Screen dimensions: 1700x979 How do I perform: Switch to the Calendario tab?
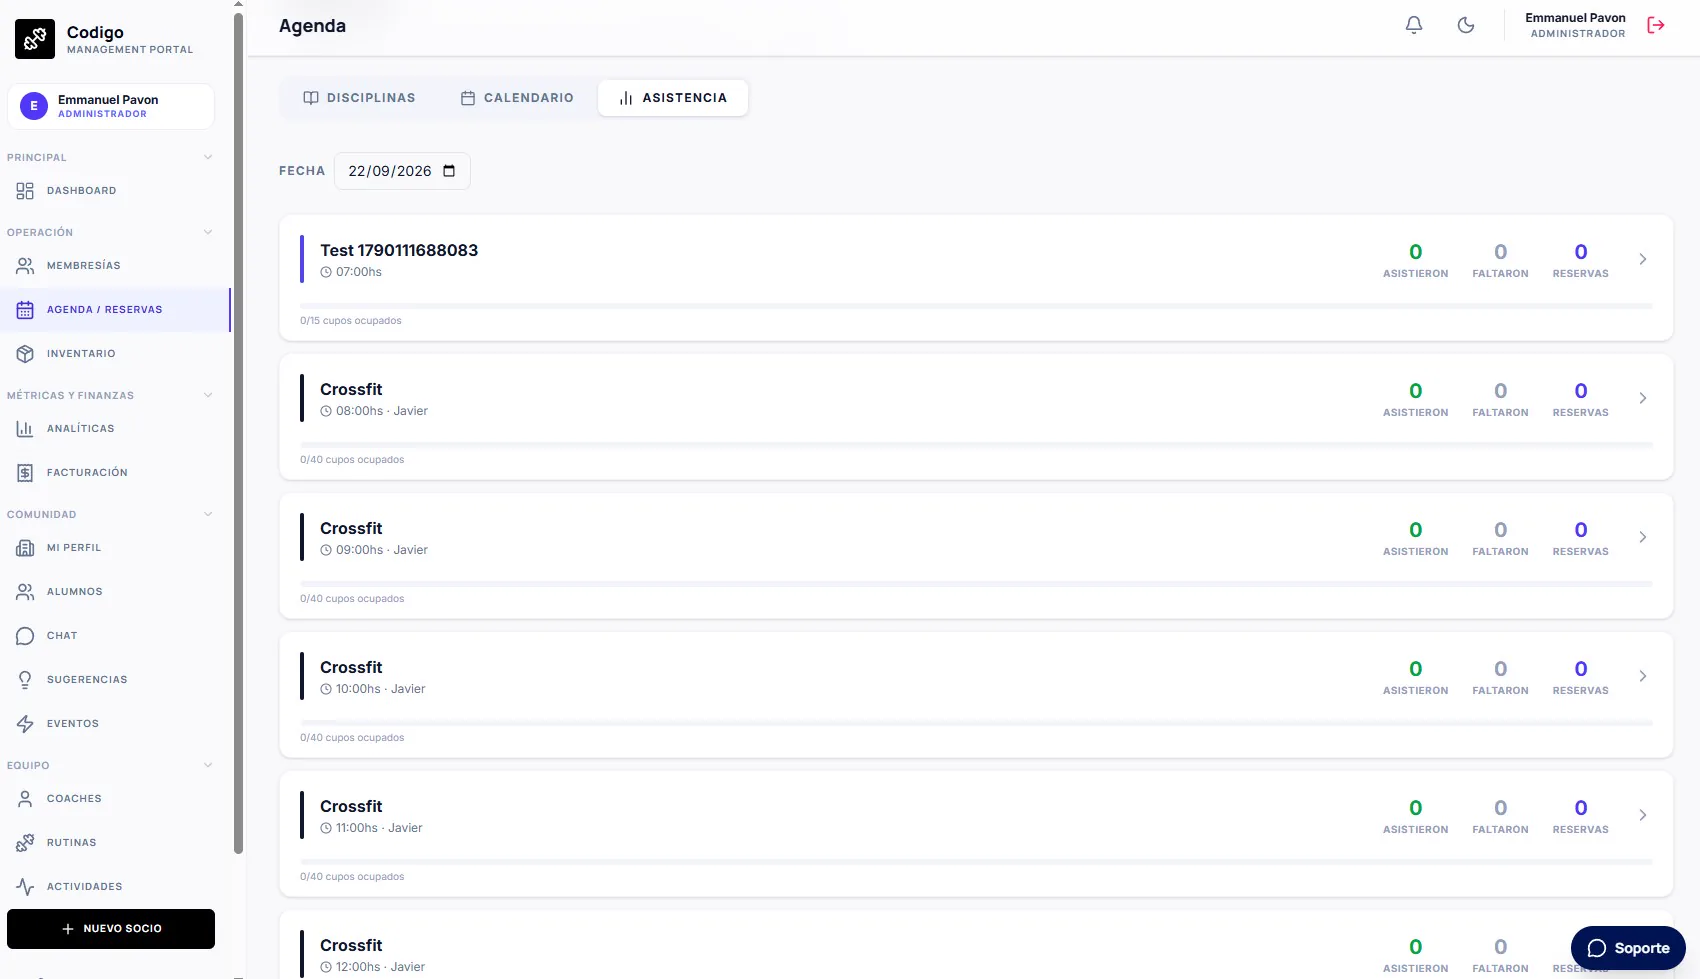[517, 98]
